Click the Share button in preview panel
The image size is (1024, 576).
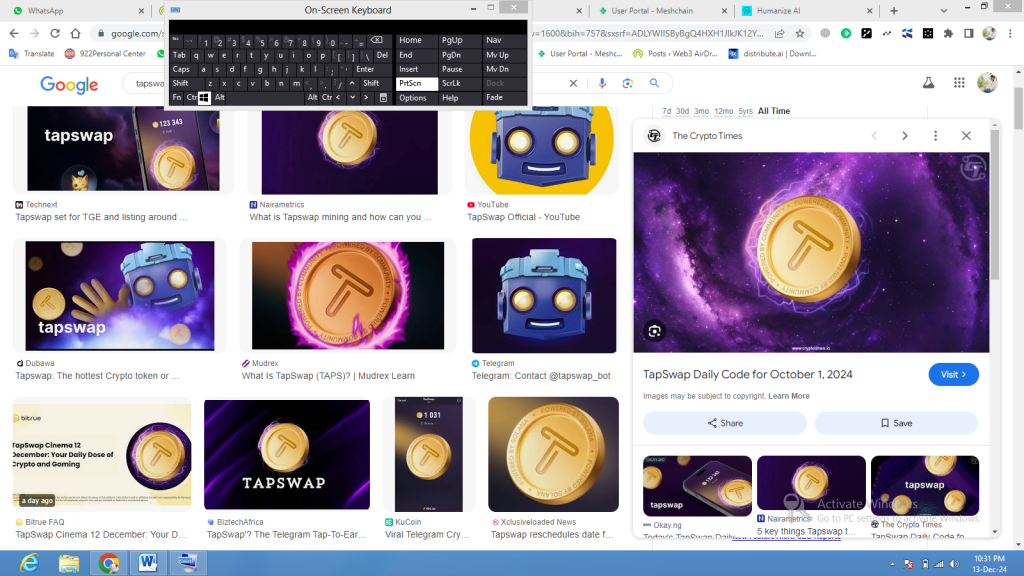pyautogui.click(x=725, y=423)
